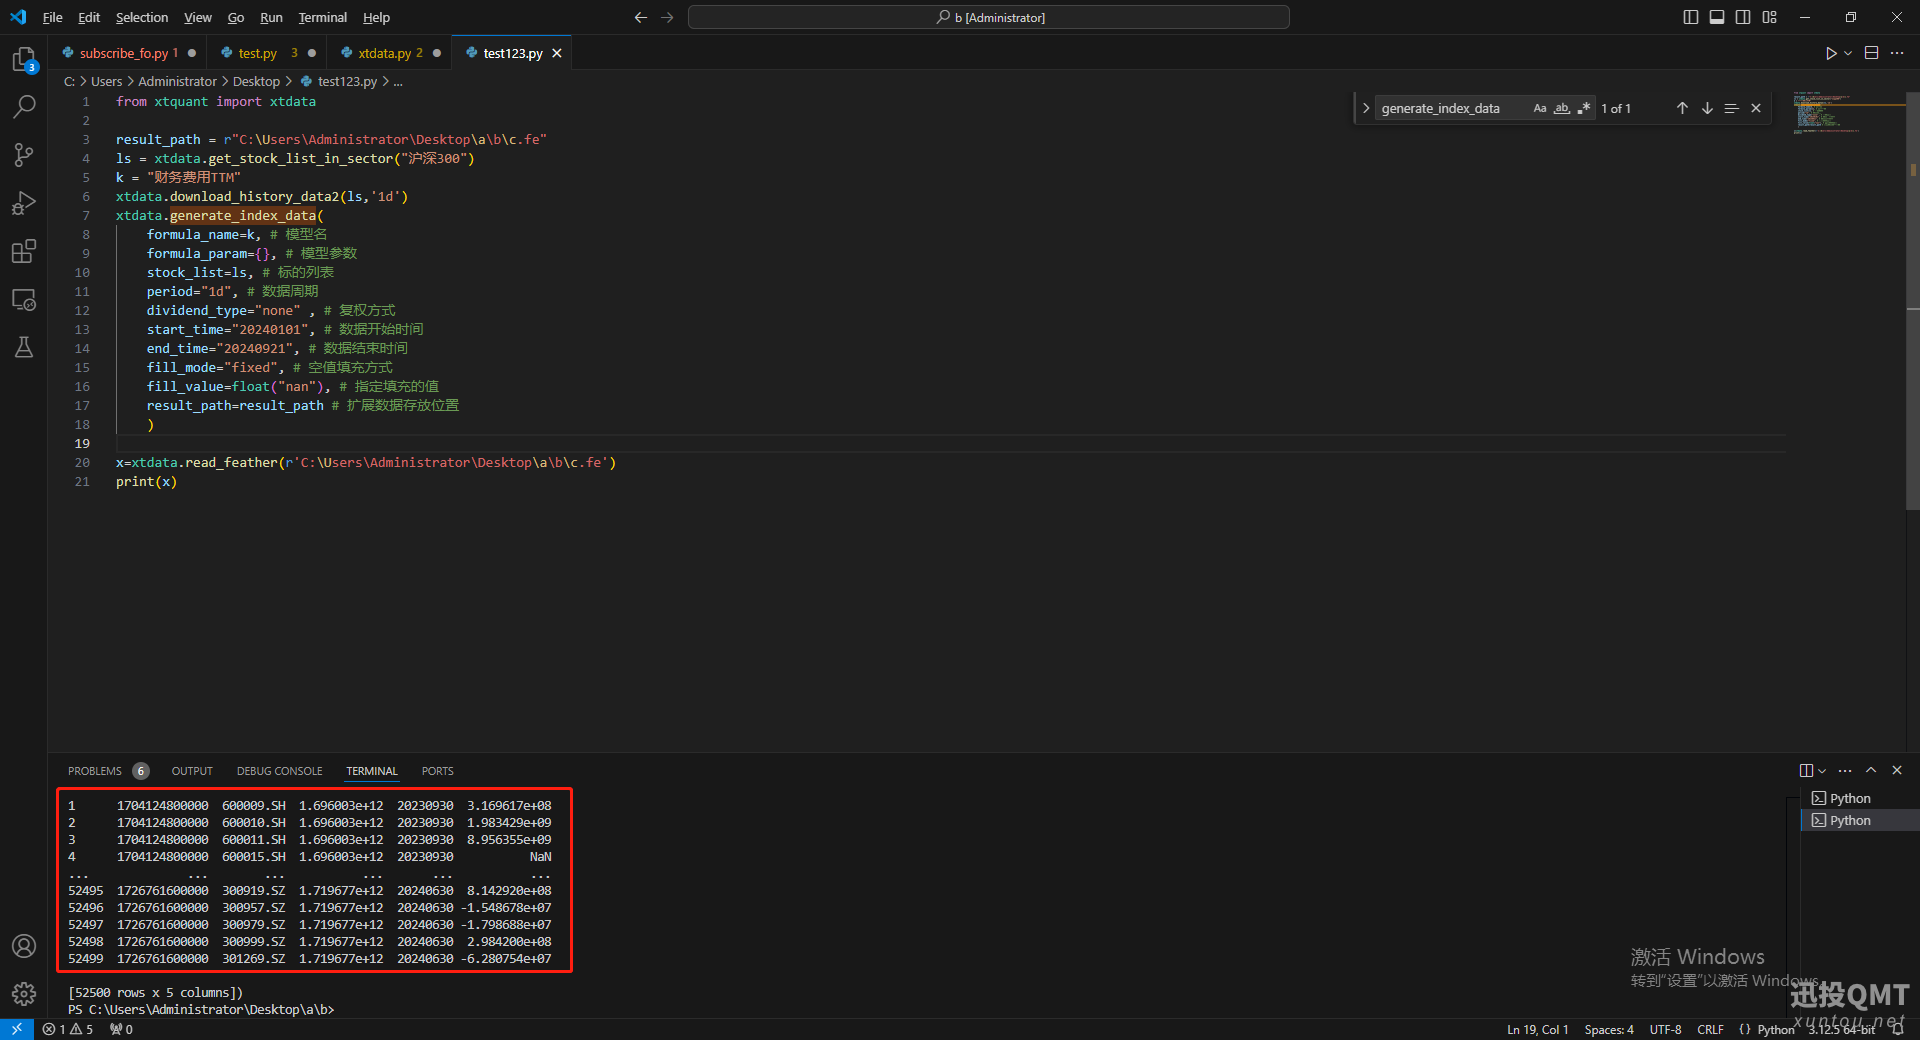
Task: Open the breadcrumb ellipsis symbol dropdown
Action: point(398,82)
